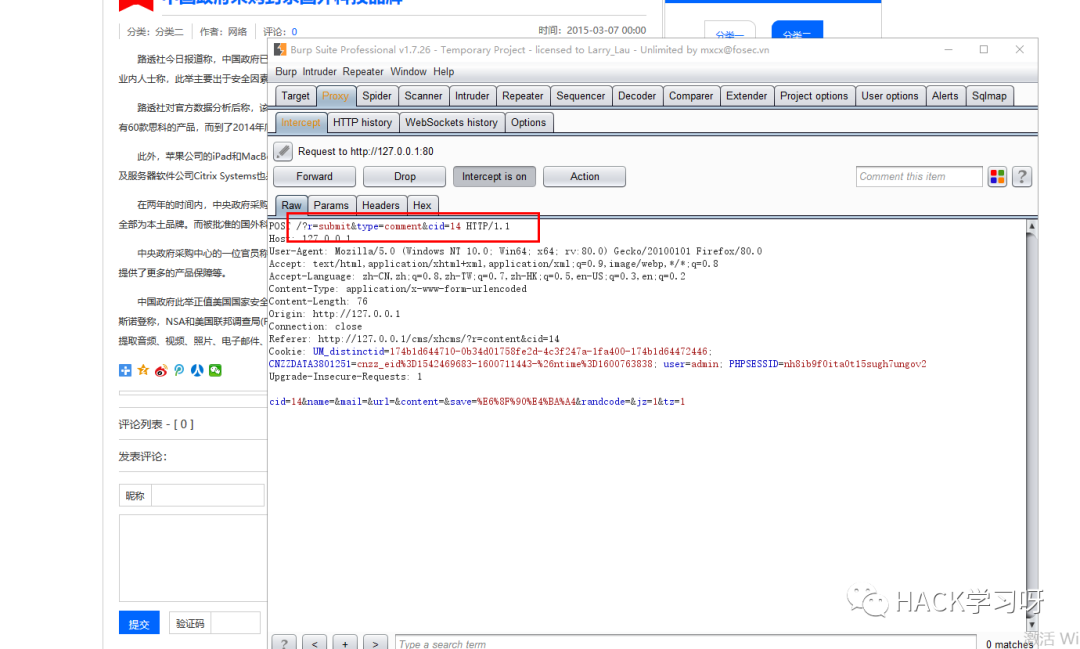Screen dimensions: 1080x649
Task: Select the Intercept sub-tab
Action: (301, 122)
